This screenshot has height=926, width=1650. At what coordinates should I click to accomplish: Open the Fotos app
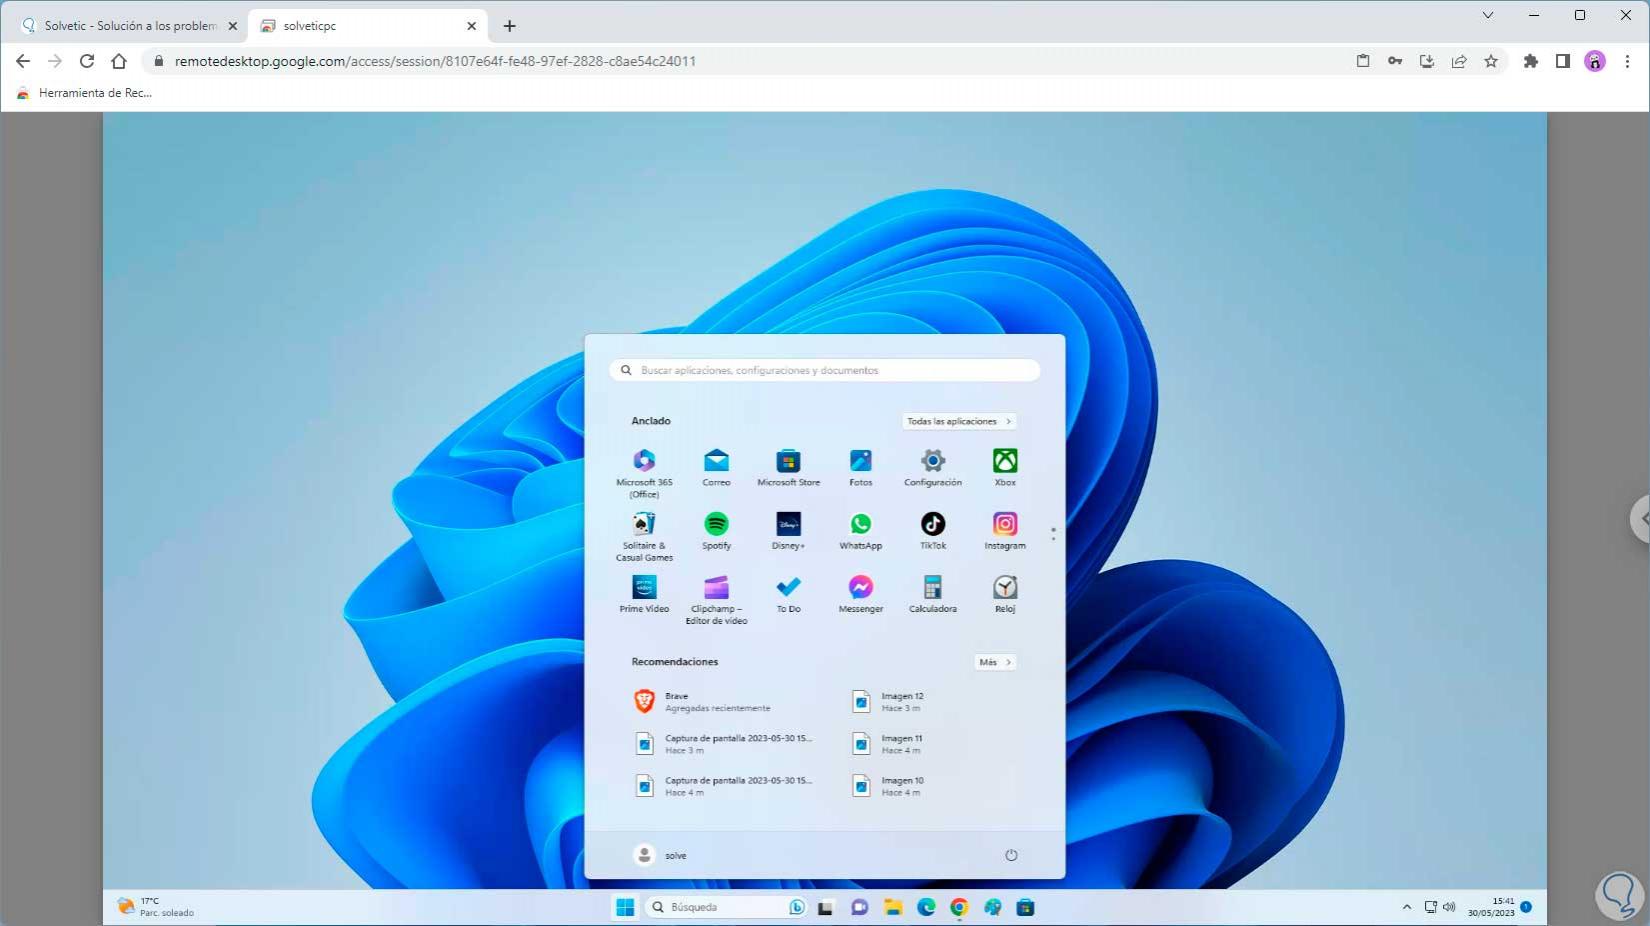[860, 467]
